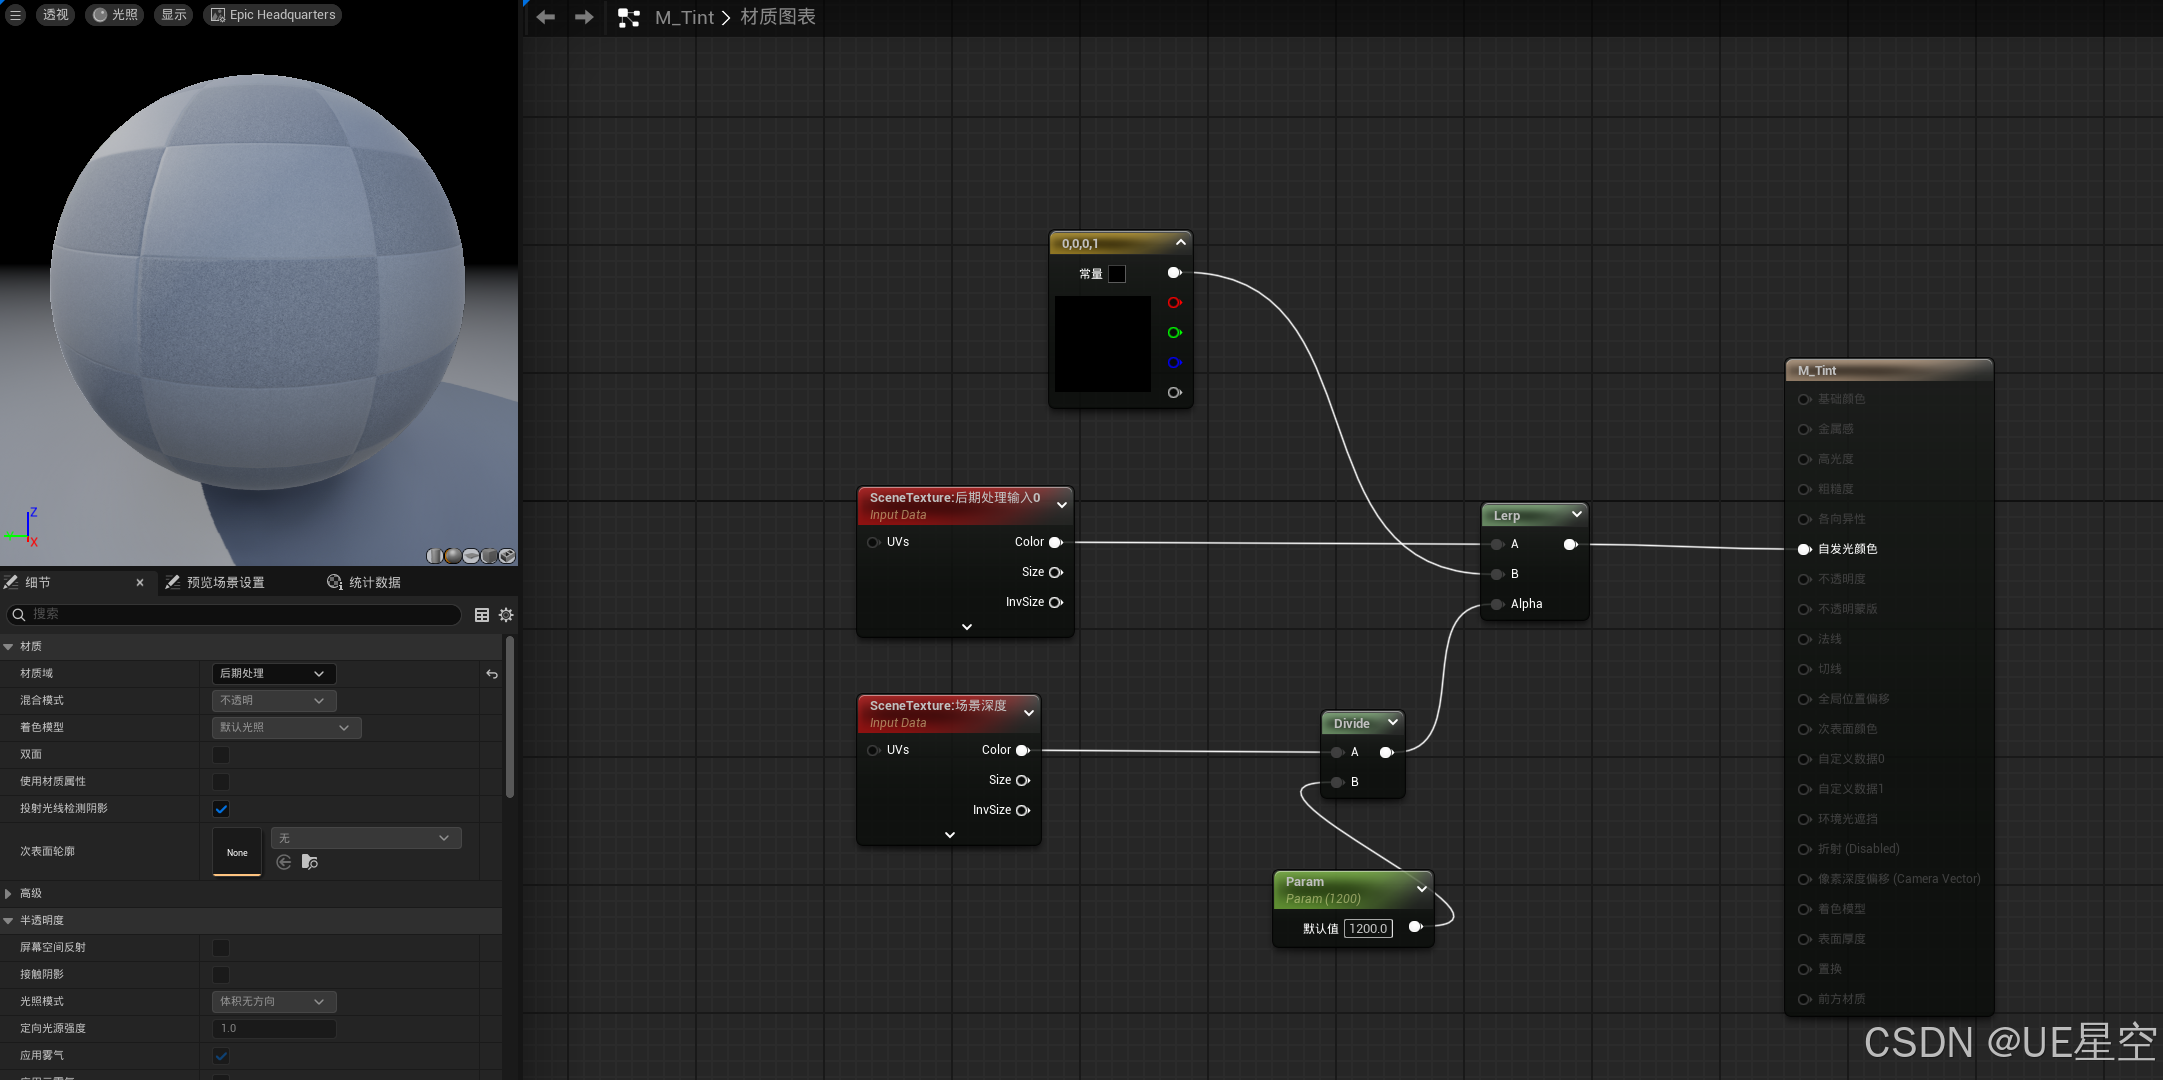
Task: Click the Divide node output pin
Action: click(1387, 752)
